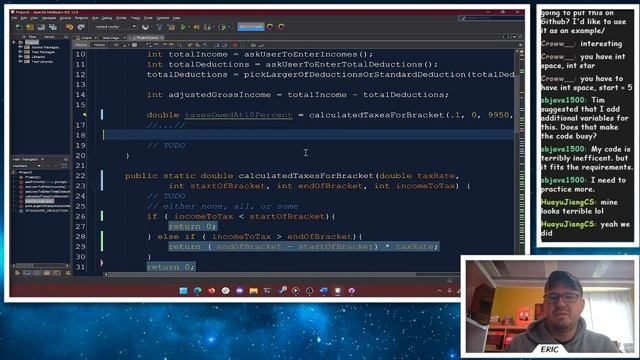Click the Redo arrow in the toolbar

pos(81,27)
